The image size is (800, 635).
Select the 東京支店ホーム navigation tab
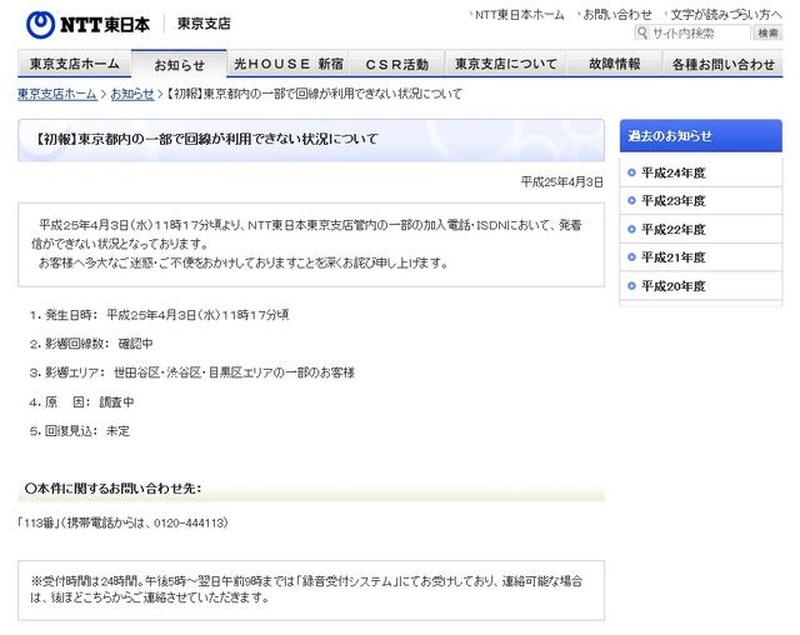coord(74,64)
